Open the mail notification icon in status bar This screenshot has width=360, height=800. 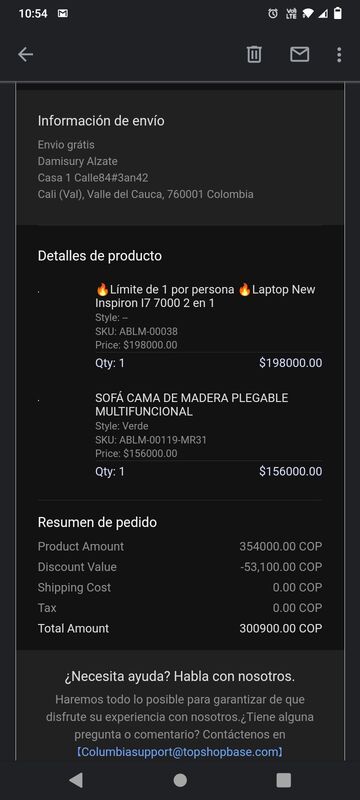63,14
